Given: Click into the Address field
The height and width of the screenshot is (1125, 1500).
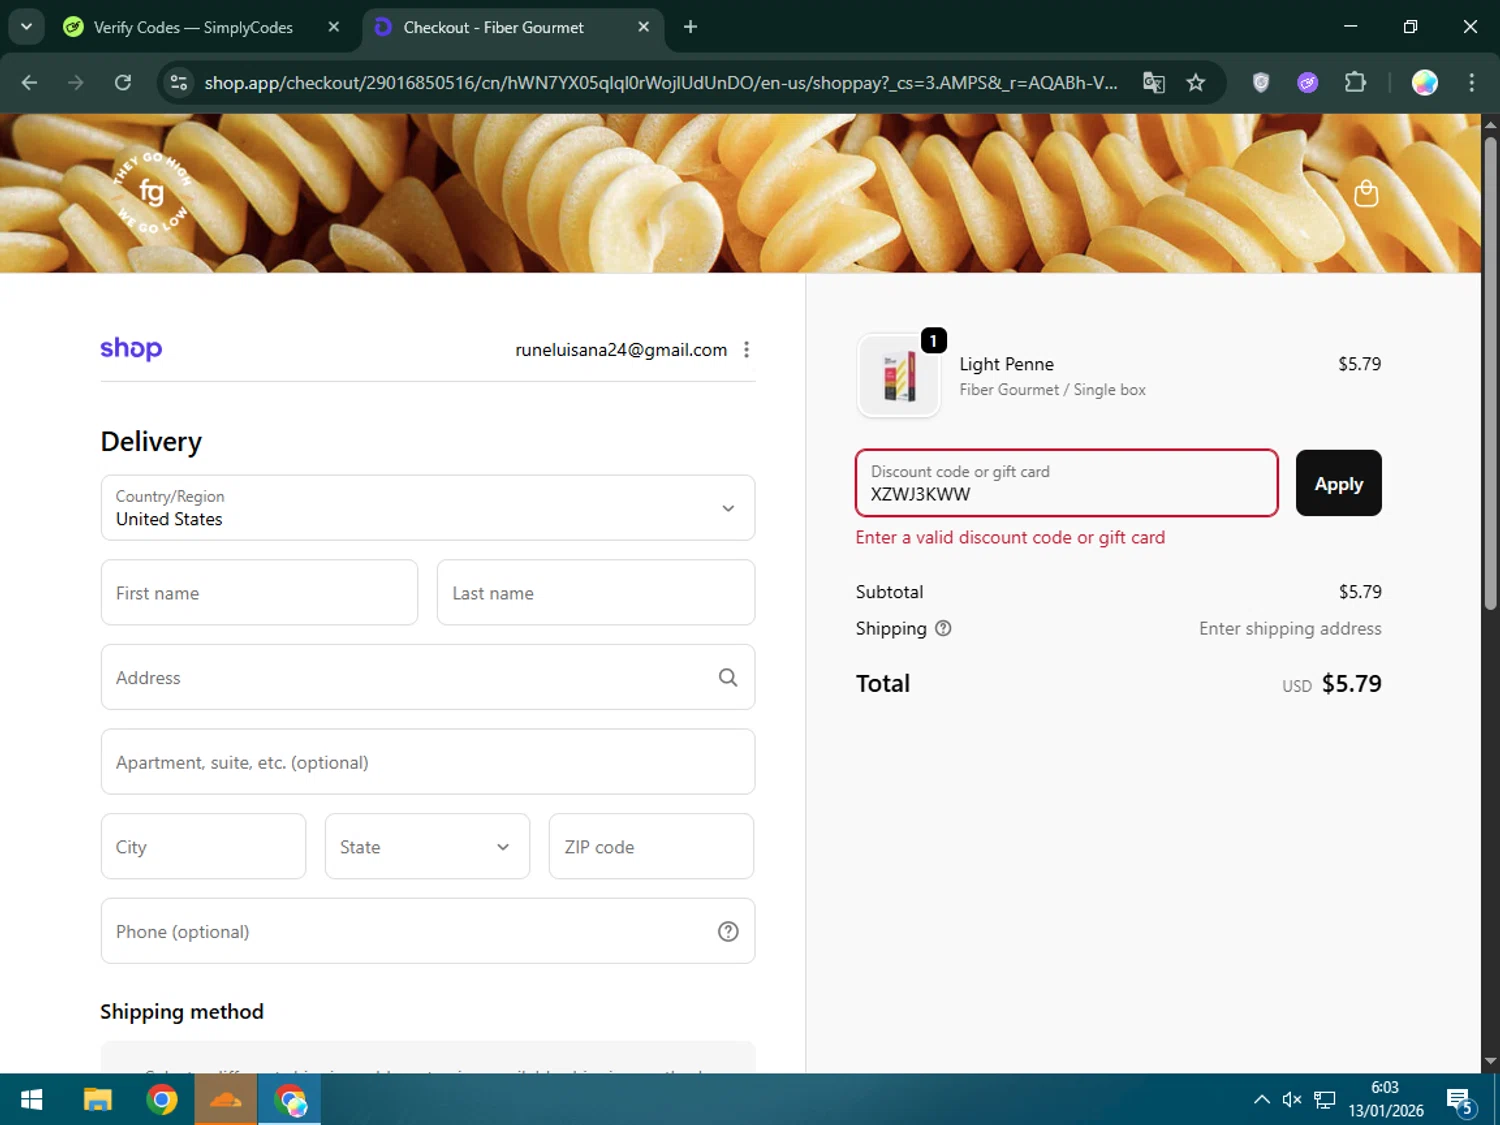Looking at the screenshot, I should coord(428,677).
